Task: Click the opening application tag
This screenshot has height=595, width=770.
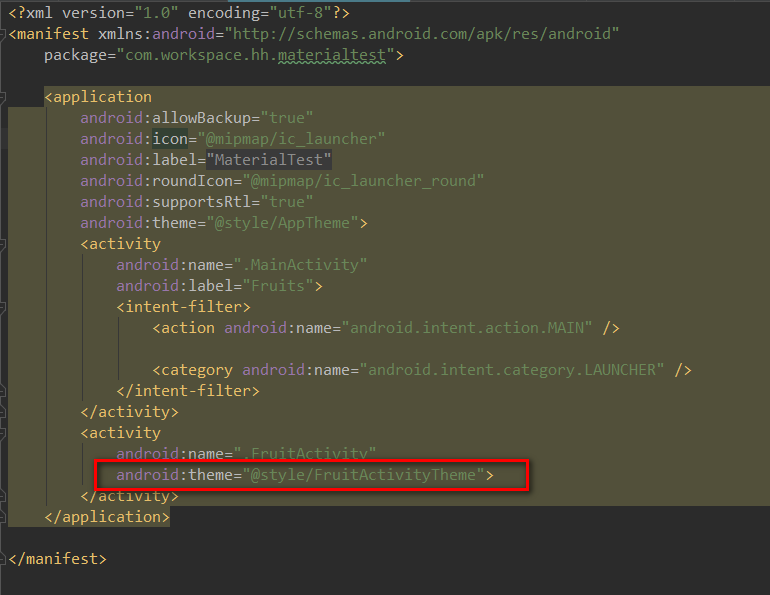Action: point(98,97)
